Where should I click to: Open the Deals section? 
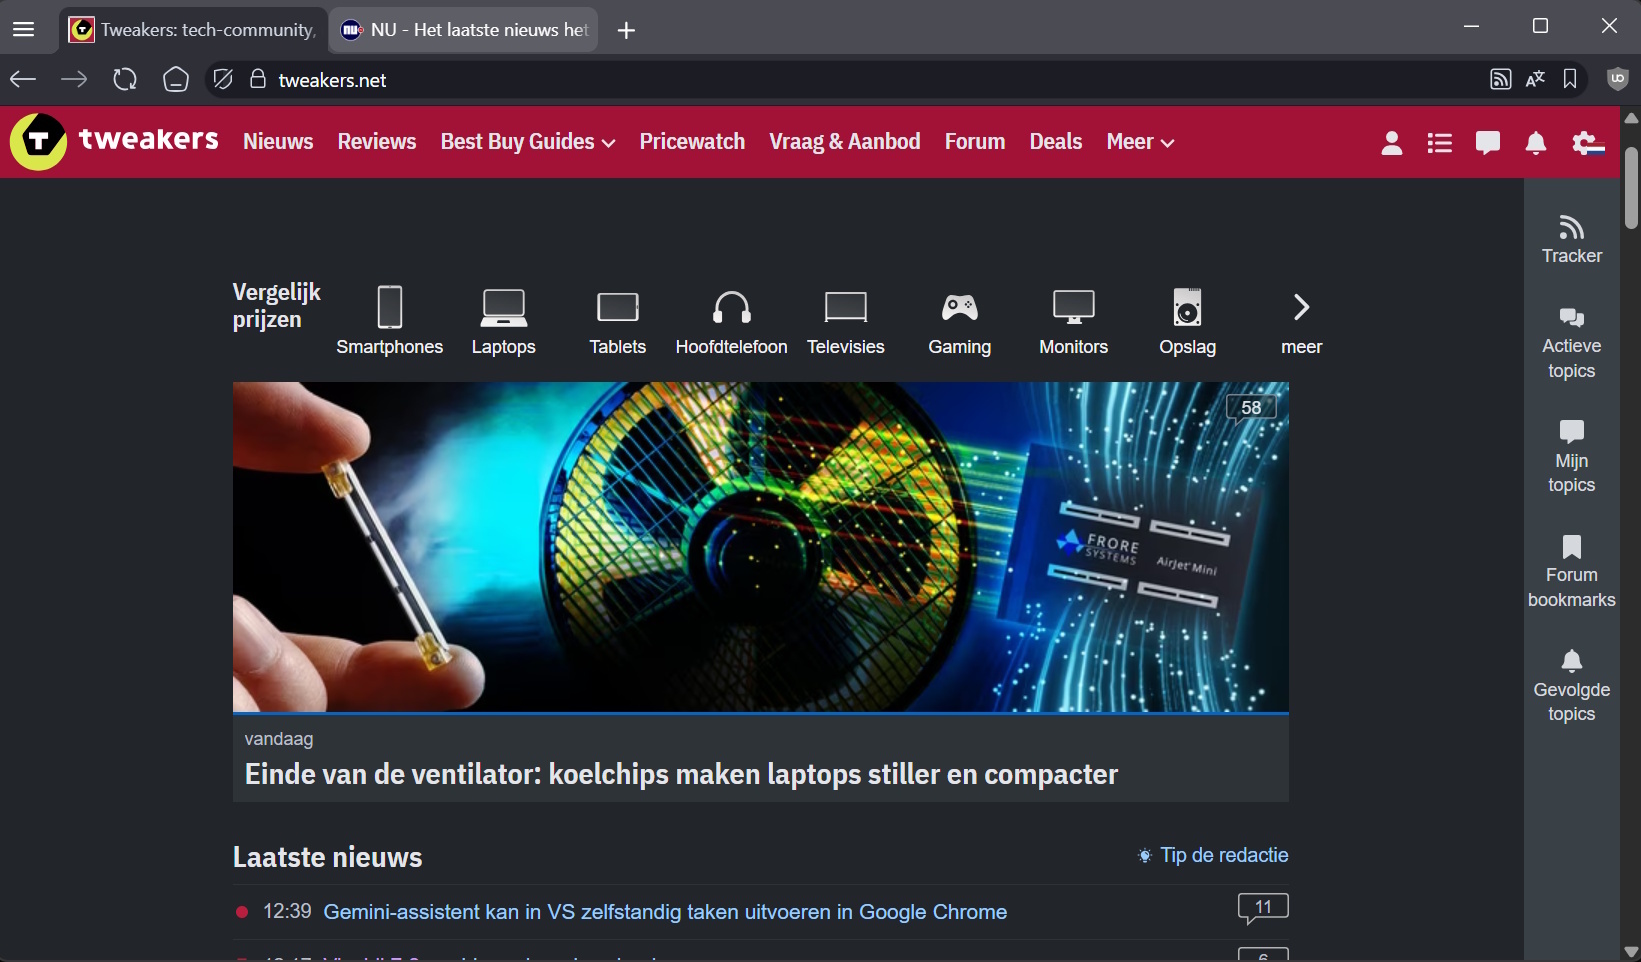tap(1056, 142)
